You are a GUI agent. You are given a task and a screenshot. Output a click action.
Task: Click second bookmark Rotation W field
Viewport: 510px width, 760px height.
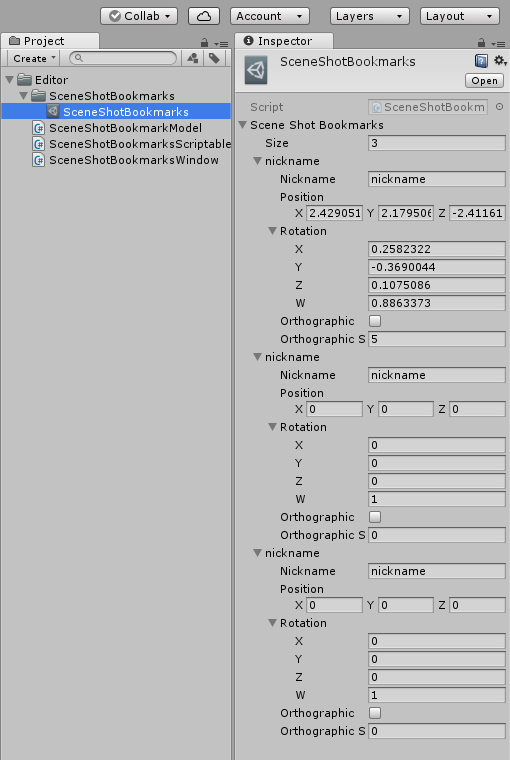click(x=436, y=499)
